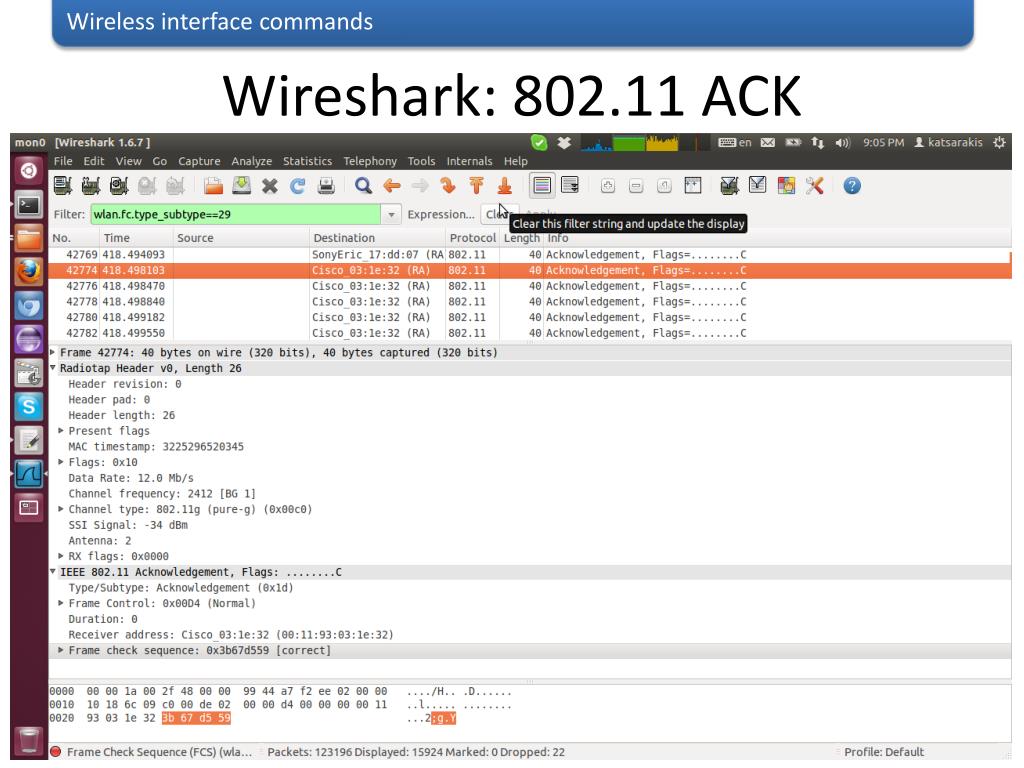
Task: Expand the RX flags node
Action: click(x=61, y=556)
